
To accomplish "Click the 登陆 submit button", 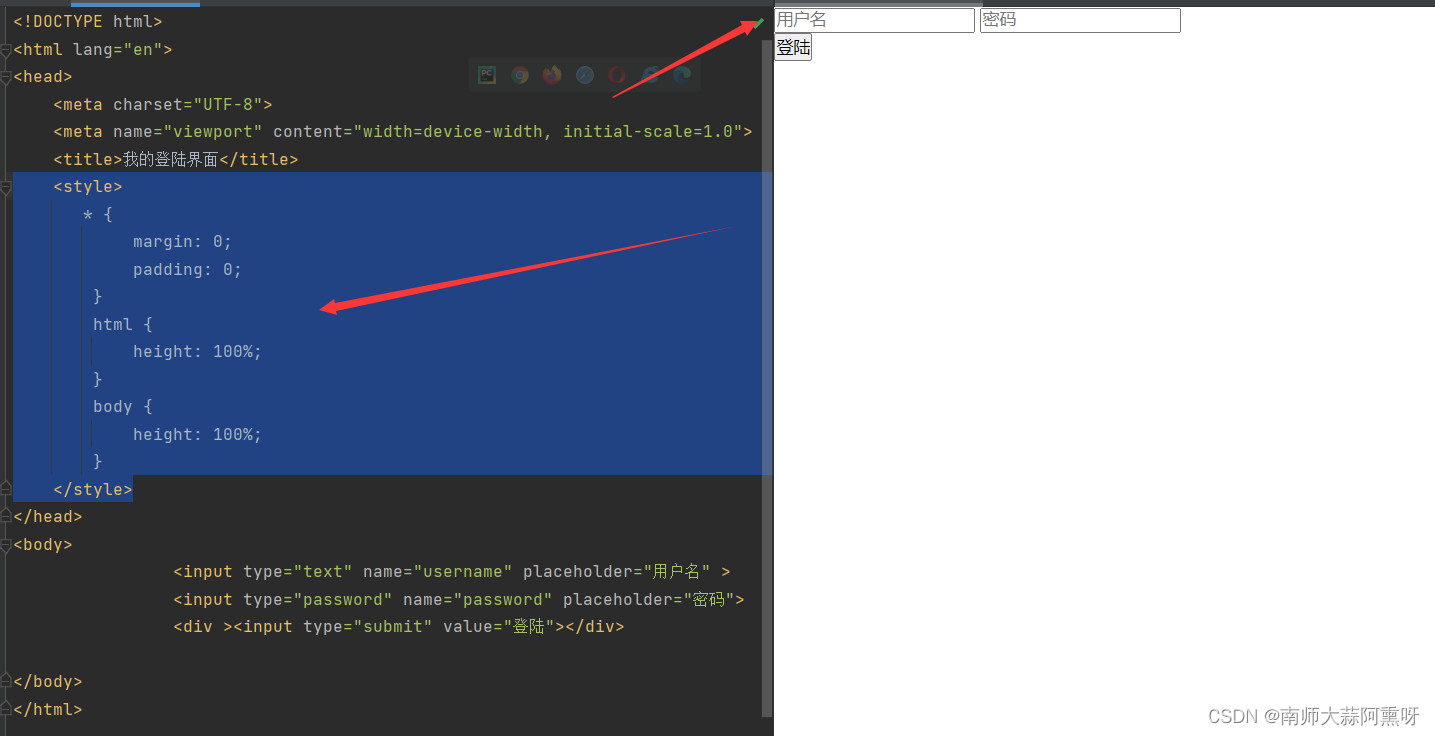I will click(x=793, y=48).
